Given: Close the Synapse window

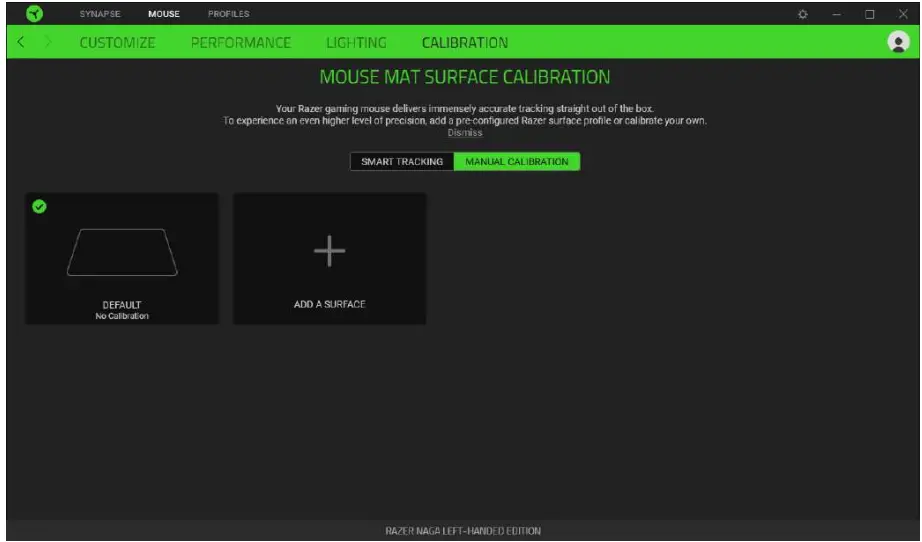Looking at the screenshot, I should (x=903, y=14).
